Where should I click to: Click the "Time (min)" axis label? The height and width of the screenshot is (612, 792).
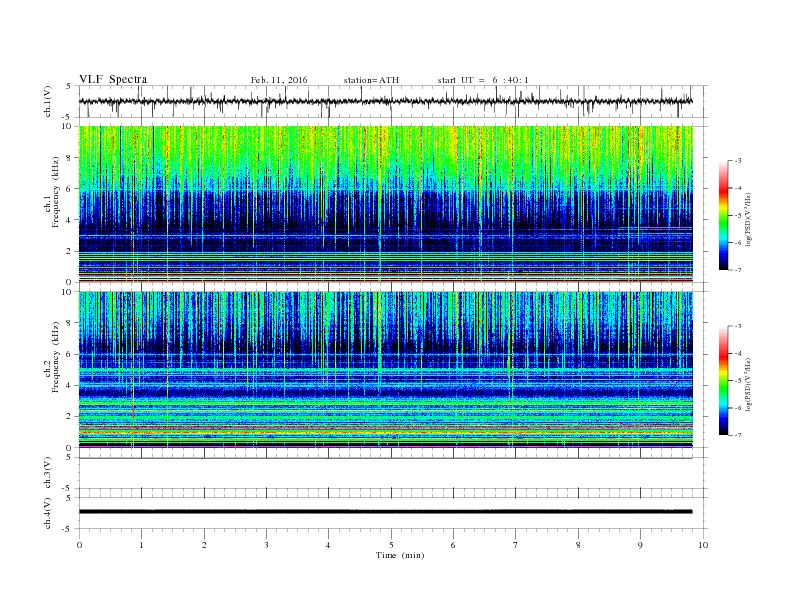400,555
